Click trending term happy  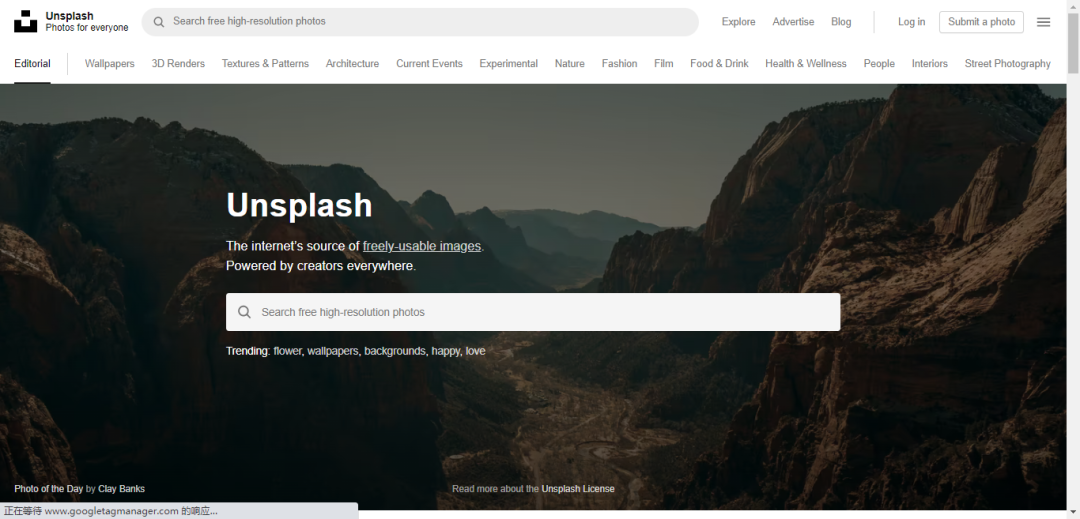click(x=446, y=351)
